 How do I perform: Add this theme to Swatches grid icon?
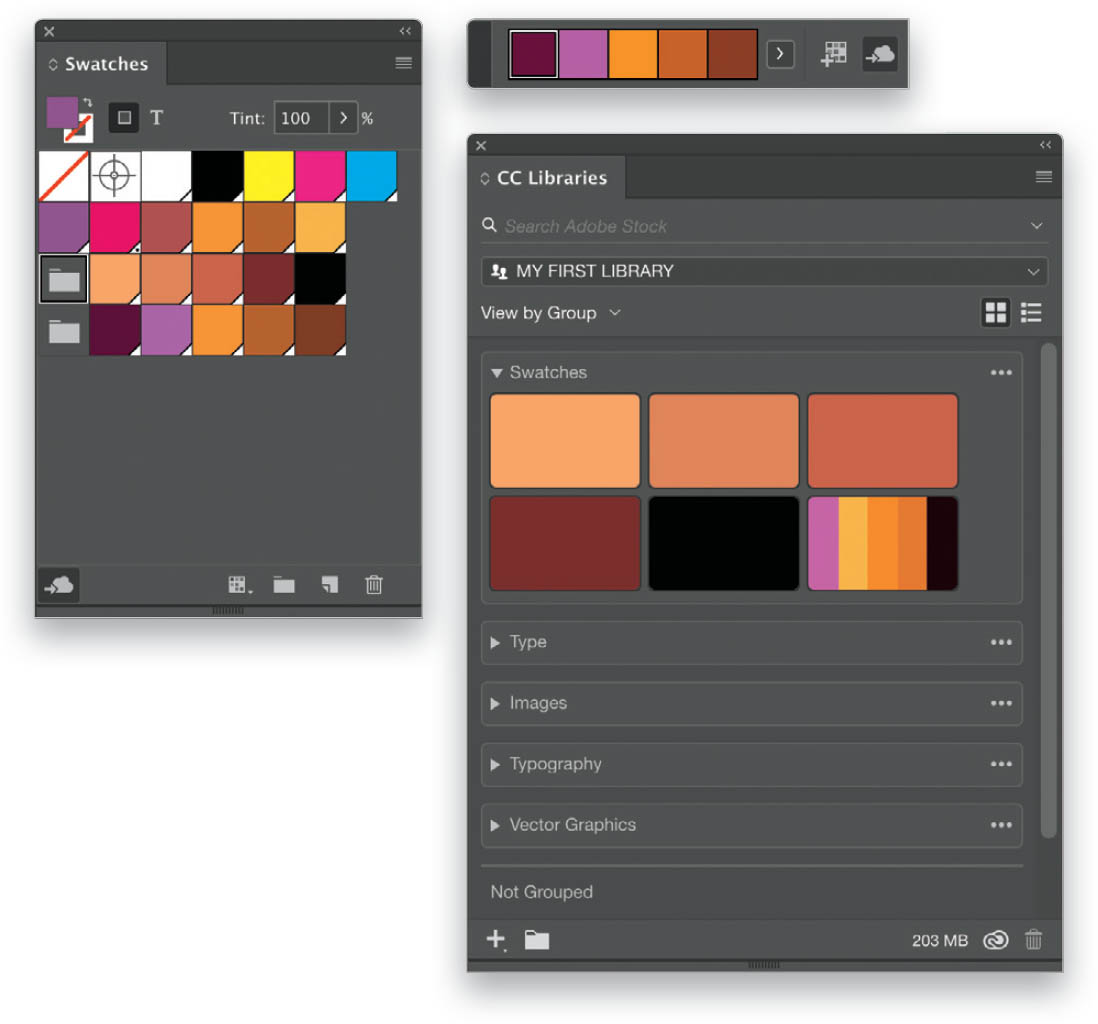[x=833, y=54]
